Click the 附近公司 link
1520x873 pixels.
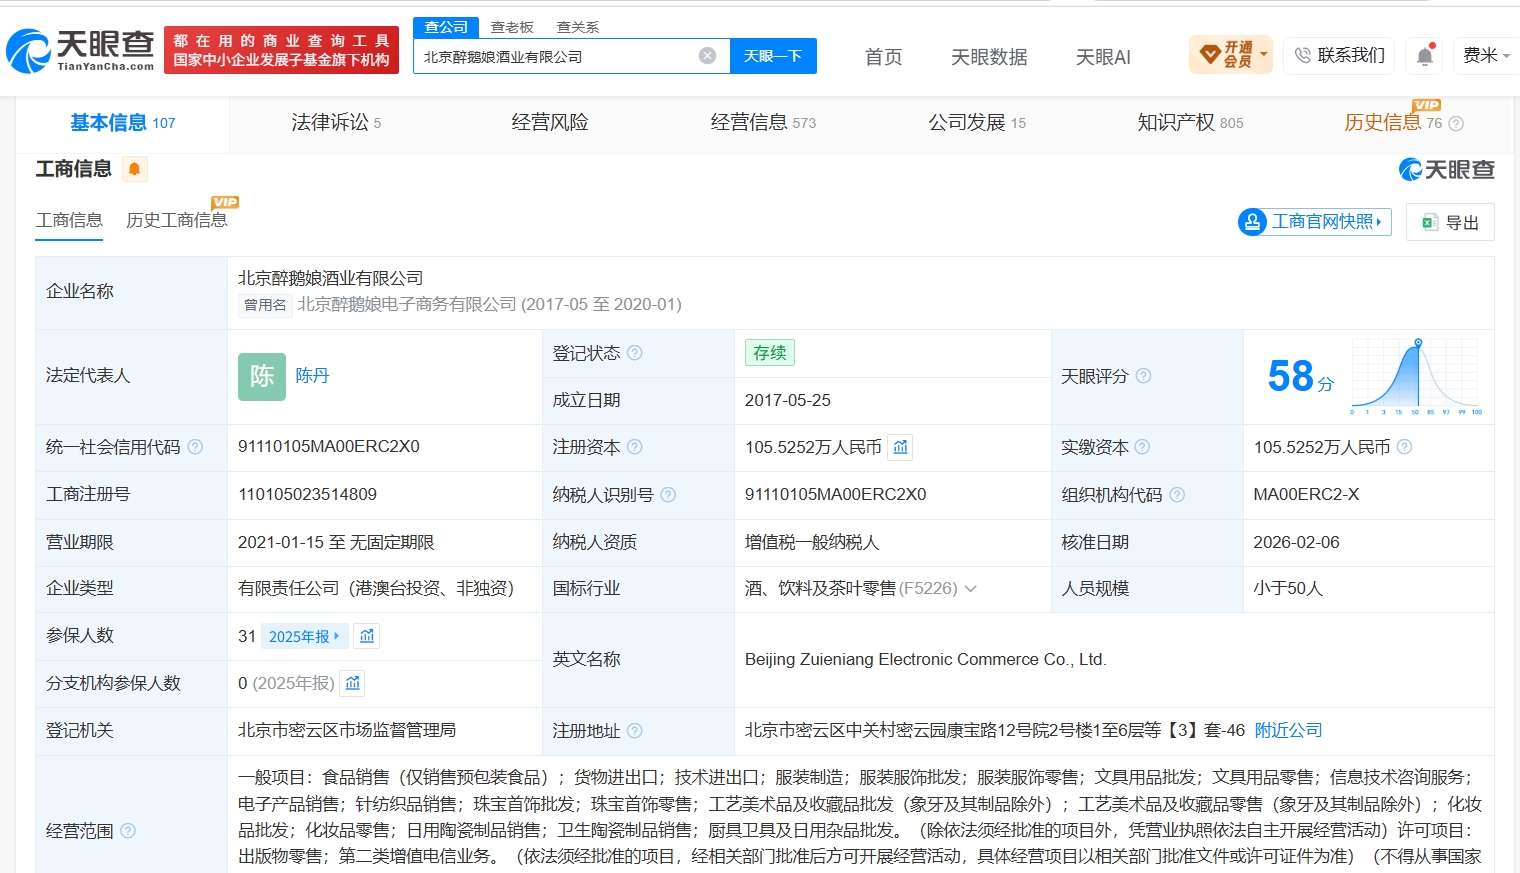[1288, 731]
